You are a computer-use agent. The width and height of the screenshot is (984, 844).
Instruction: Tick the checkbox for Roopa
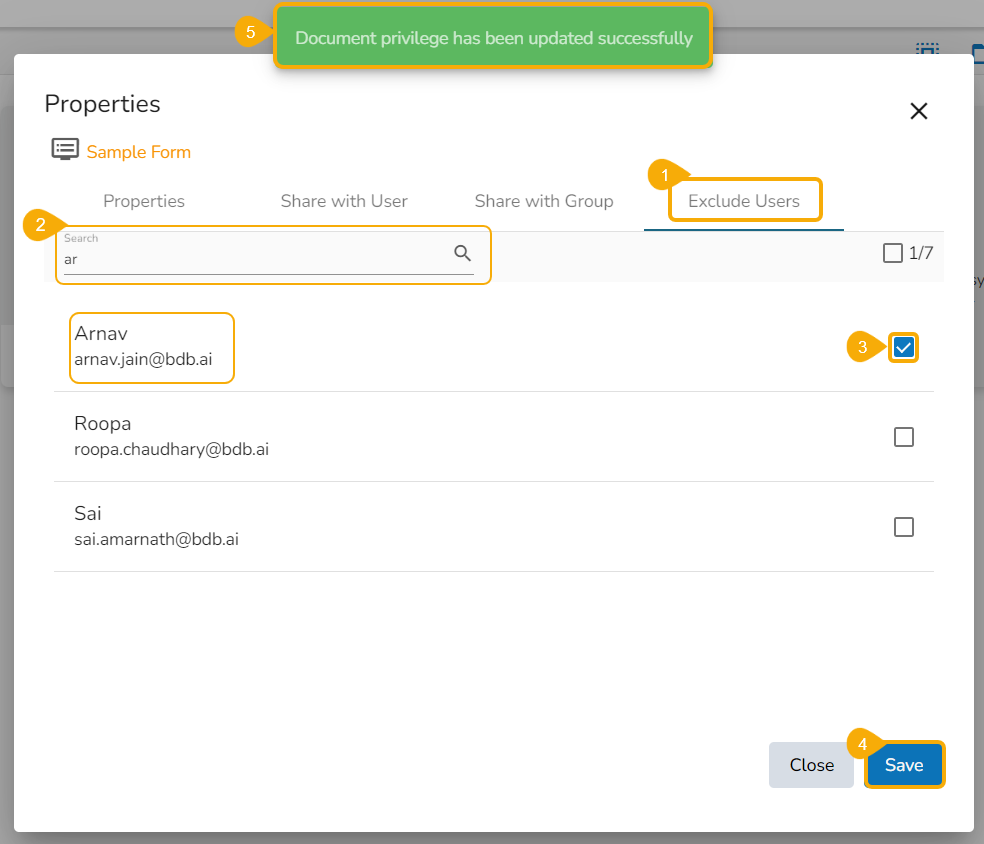pyautogui.click(x=904, y=437)
